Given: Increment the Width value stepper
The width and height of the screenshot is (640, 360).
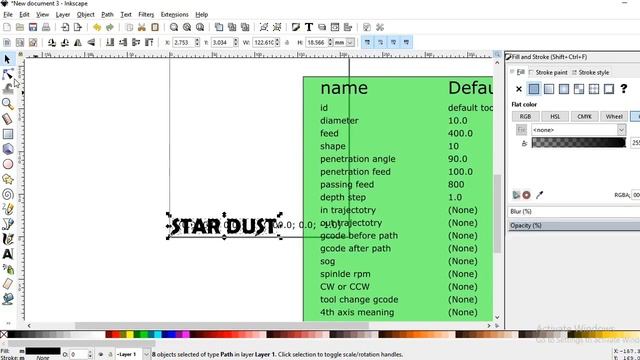Looking at the screenshot, I should [278, 40].
